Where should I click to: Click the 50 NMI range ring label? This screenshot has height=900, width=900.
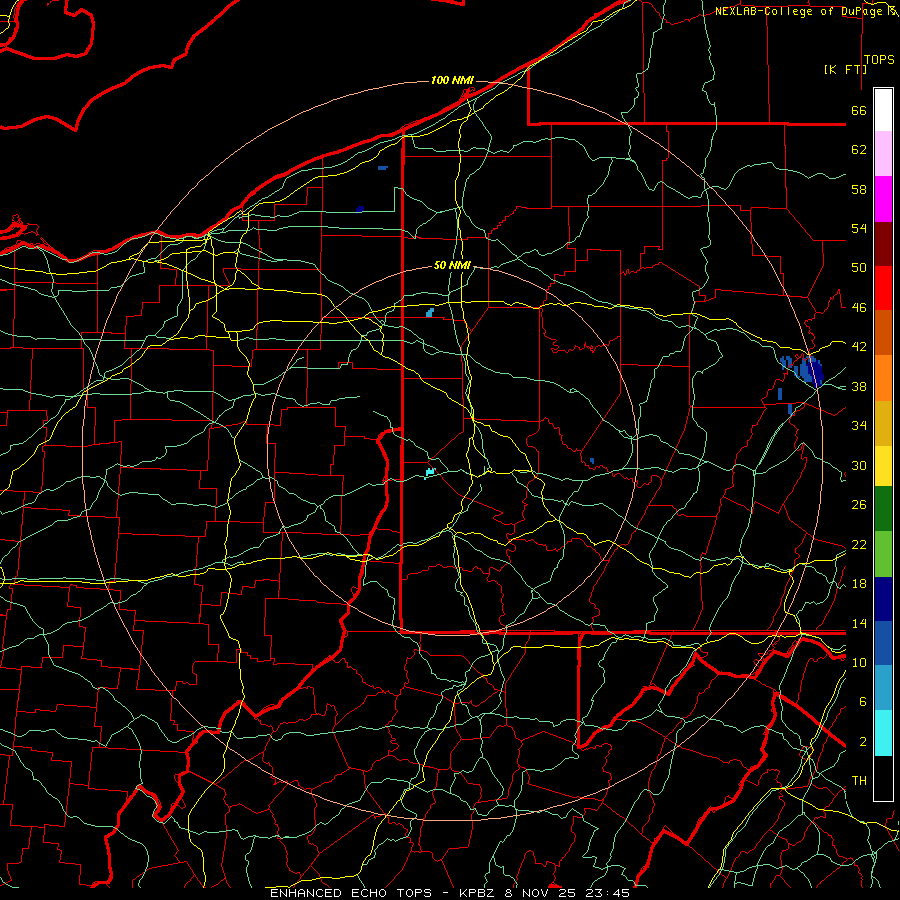(x=452, y=265)
